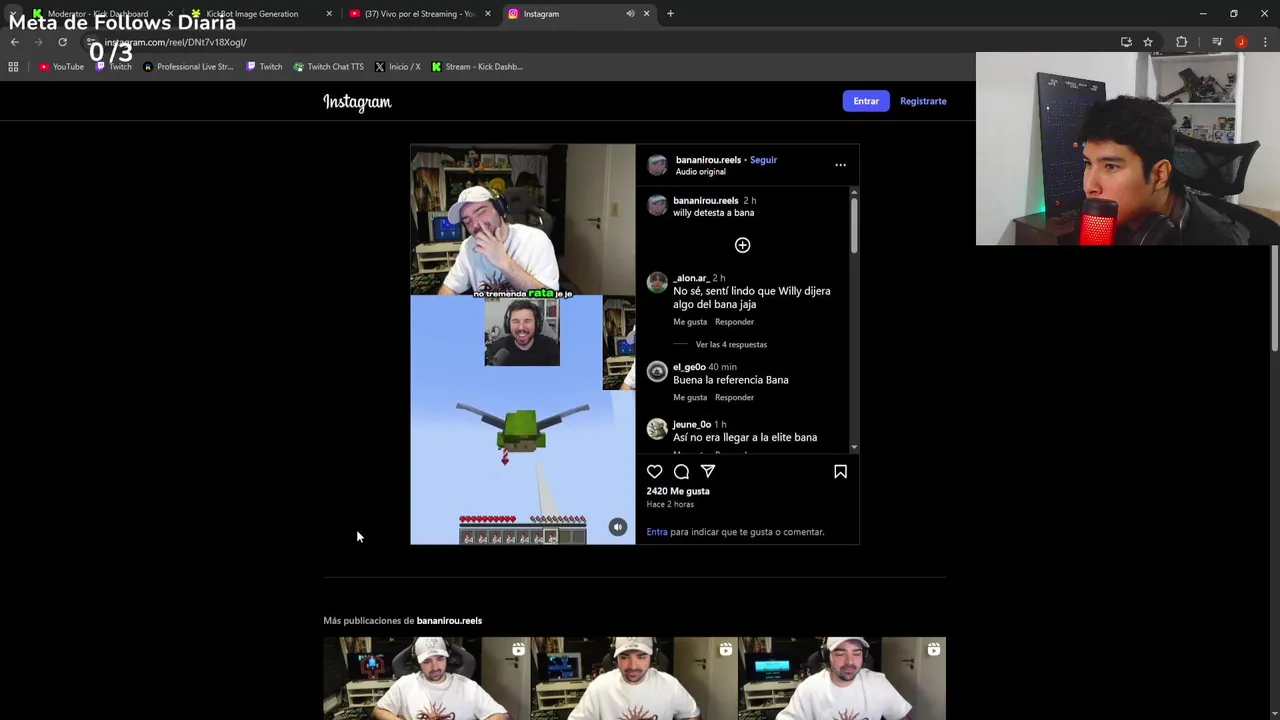Switch to Vivo por el Streaming tab

pyautogui.click(x=419, y=14)
